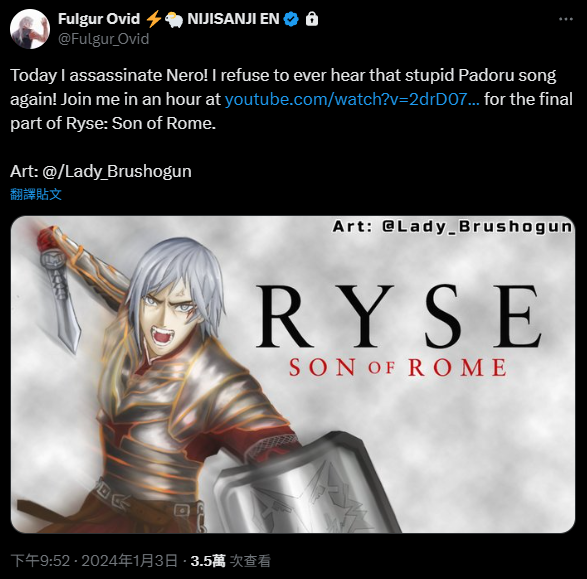Click the blue verified badge
Viewport: 587px width, 579px height.
coord(291,19)
